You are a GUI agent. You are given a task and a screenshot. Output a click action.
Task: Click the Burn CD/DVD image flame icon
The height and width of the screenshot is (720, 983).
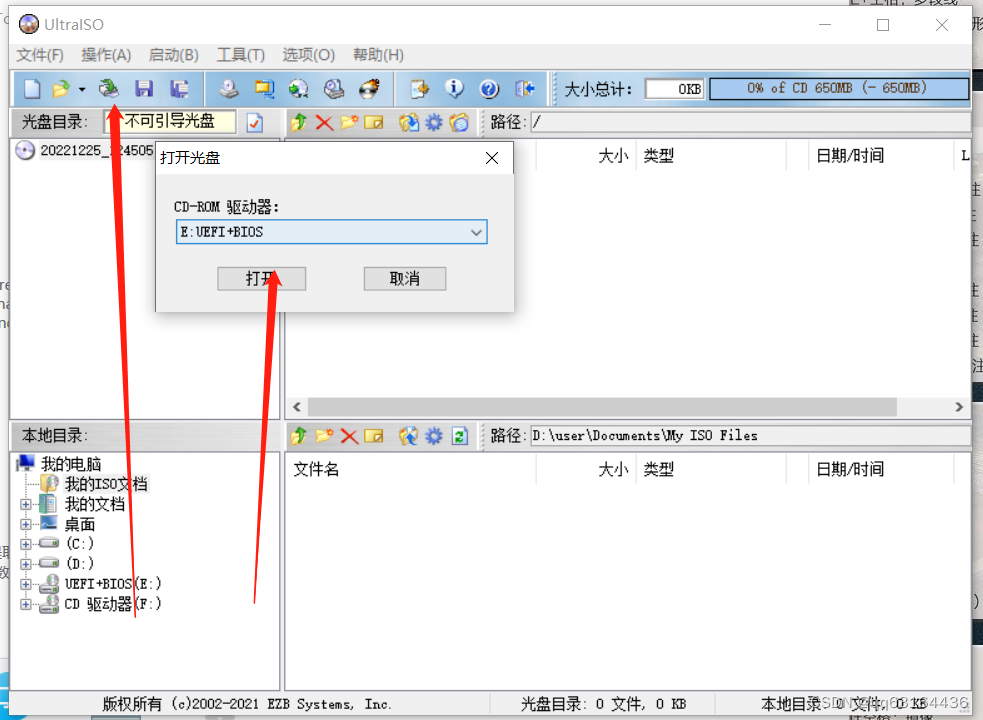pos(369,88)
